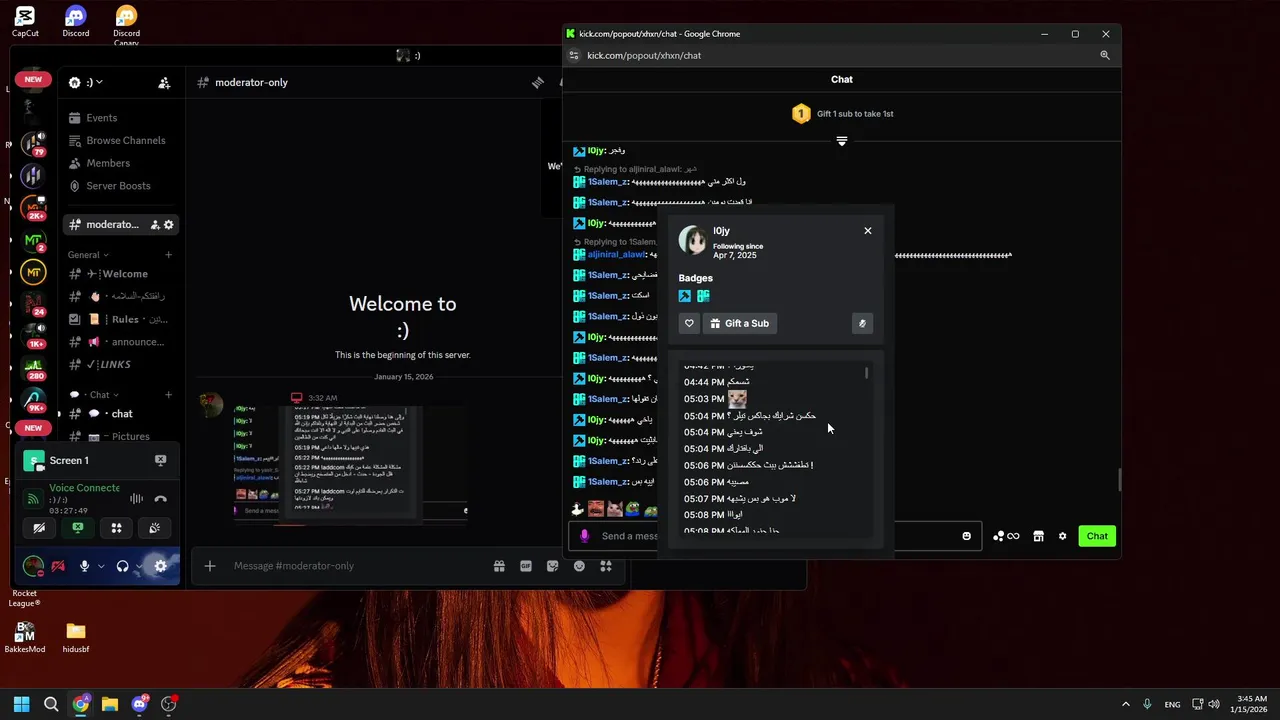The image size is (1280, 720).
Task: Click the l0jy avatar in user card
Action: [x=692, y=240]
